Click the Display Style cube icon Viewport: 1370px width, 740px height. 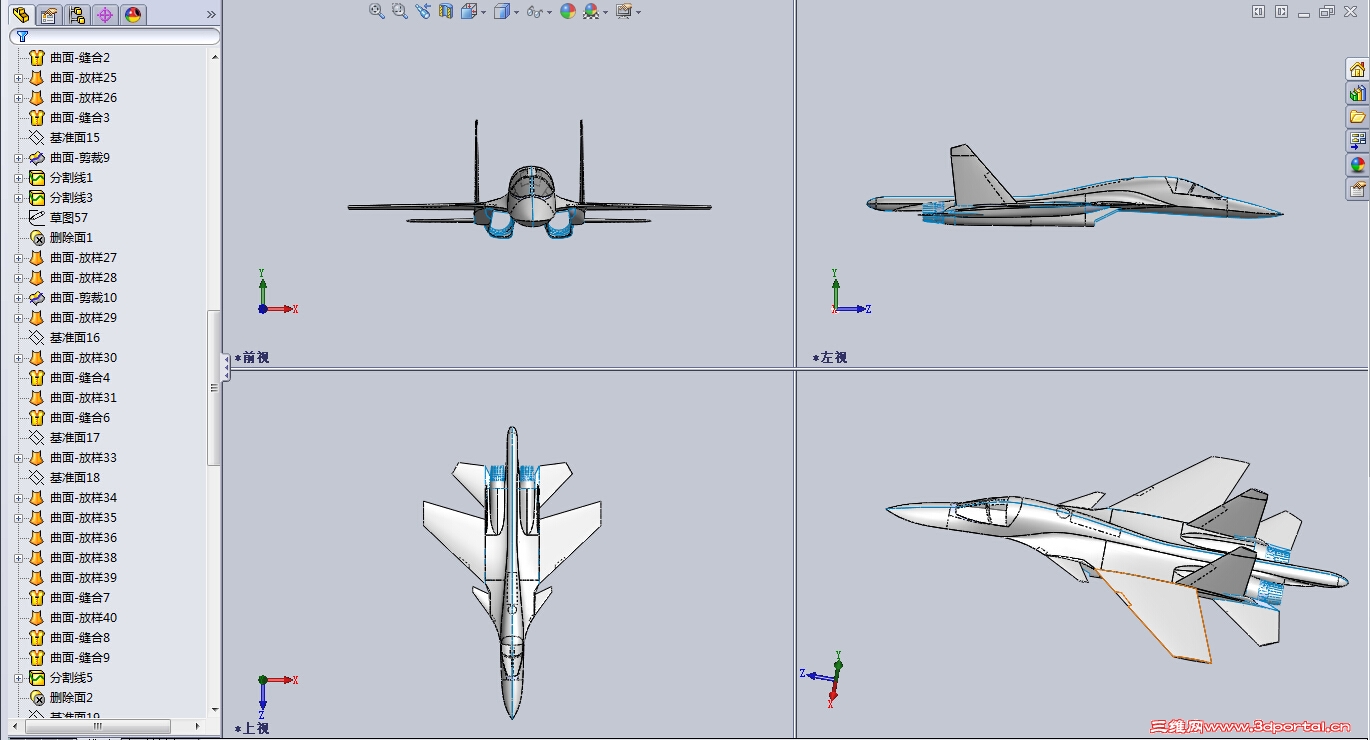click(502, 11)
